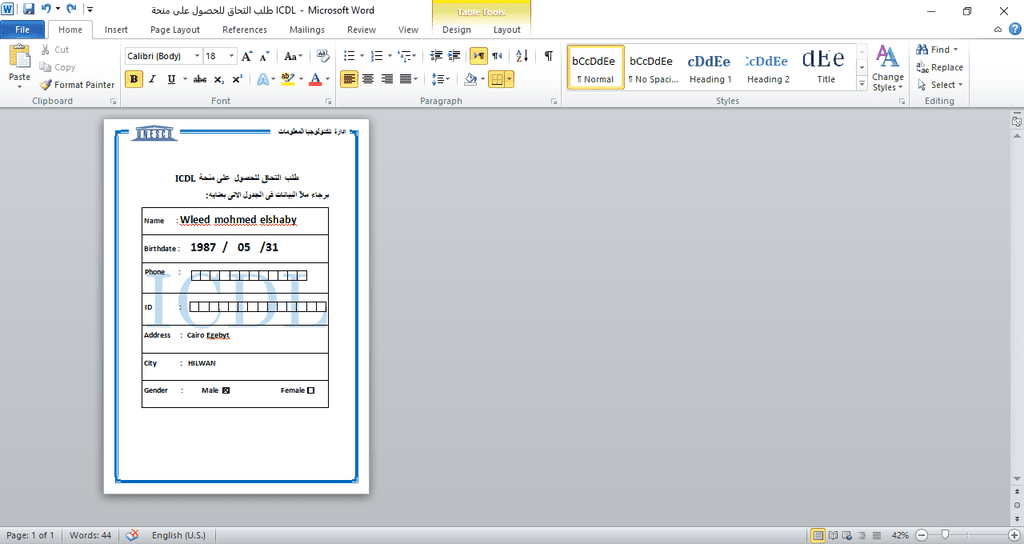
Task: Apply the No Spacing style
Action: (x=652, y=67)
